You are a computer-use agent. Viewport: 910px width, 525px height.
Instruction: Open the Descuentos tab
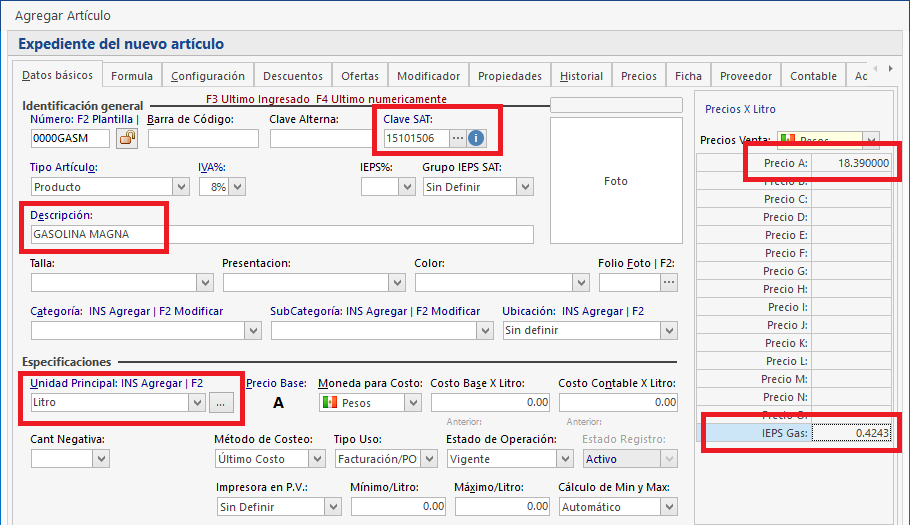click(293, 76)
